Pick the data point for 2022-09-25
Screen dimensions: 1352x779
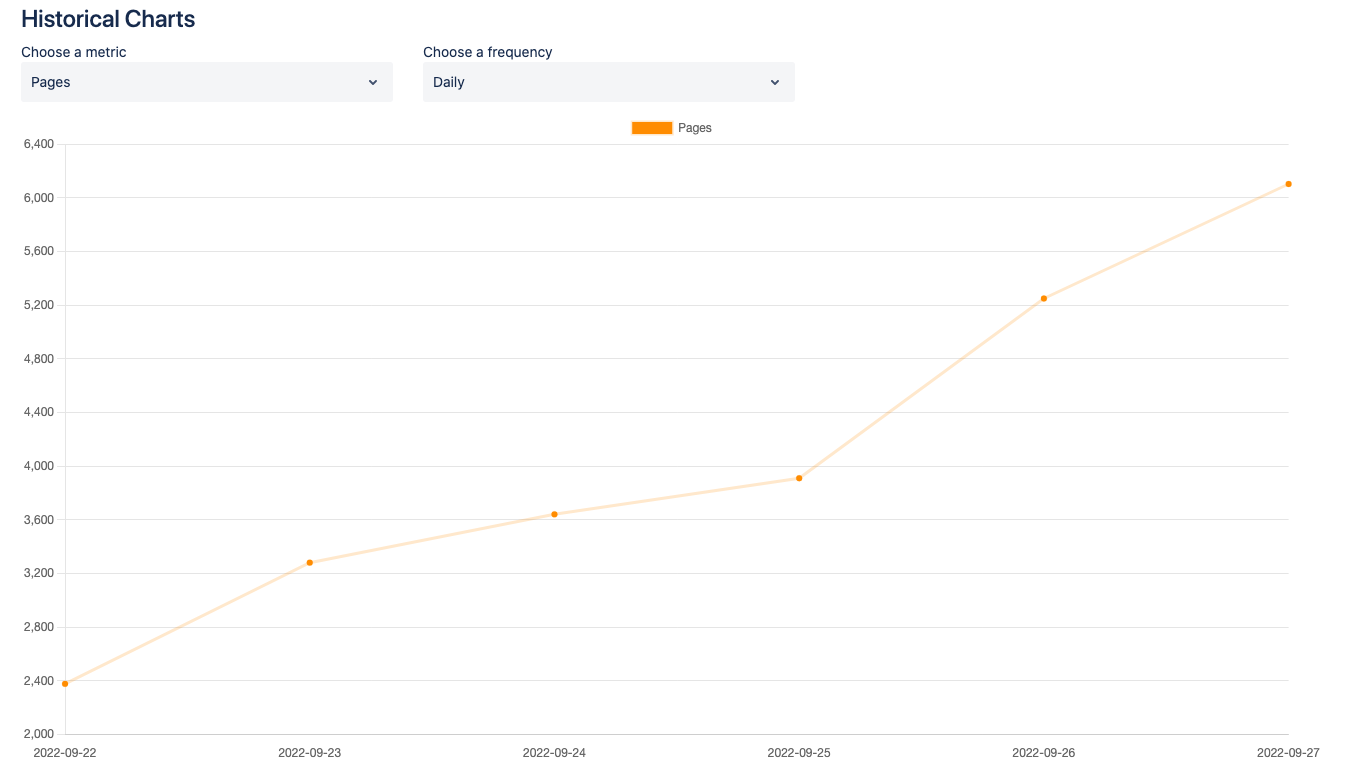point(799,478)
